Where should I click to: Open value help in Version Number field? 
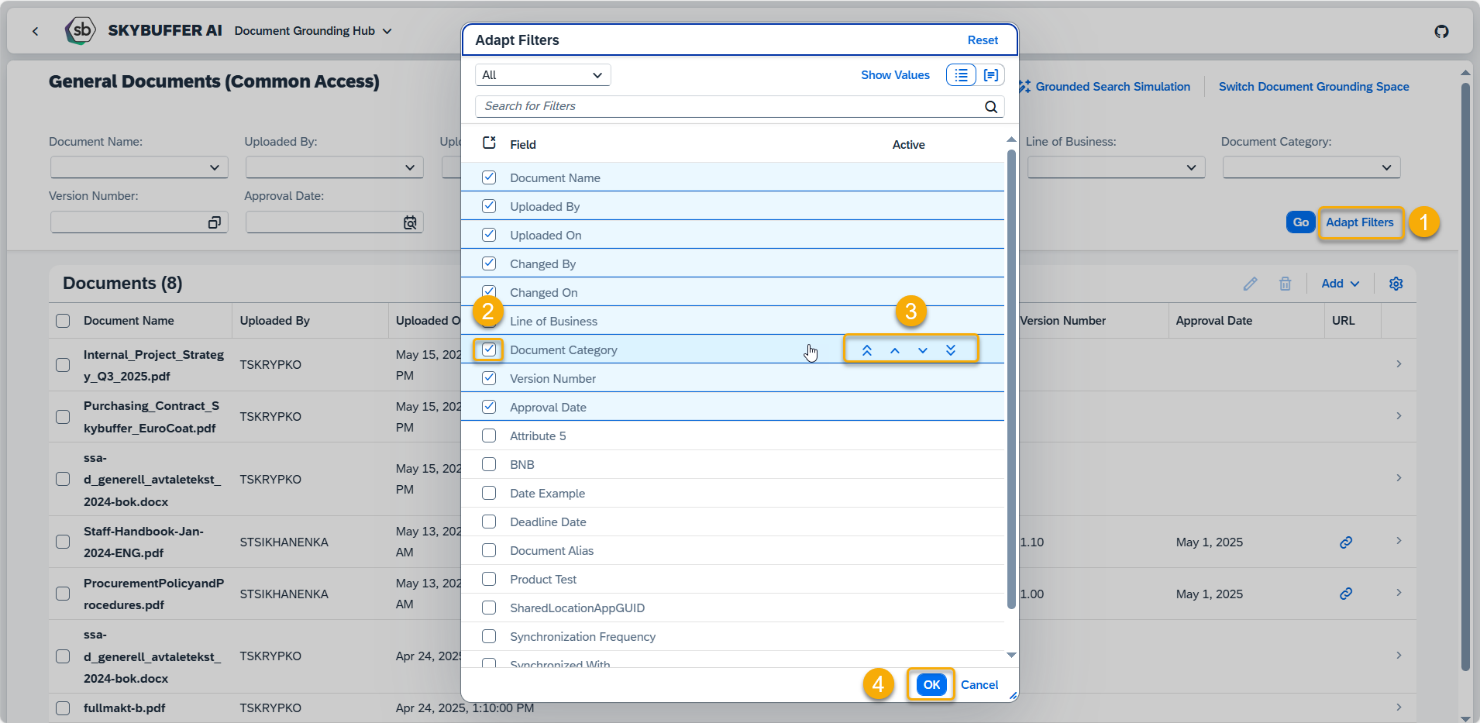click(x=214, y=223)
